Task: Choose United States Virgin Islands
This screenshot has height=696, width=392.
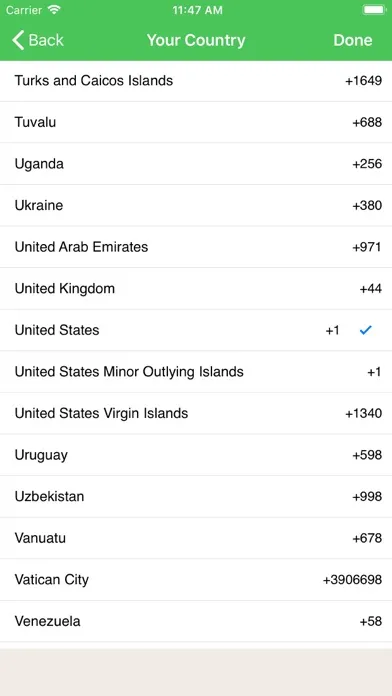Action: (x=196, y=413)
